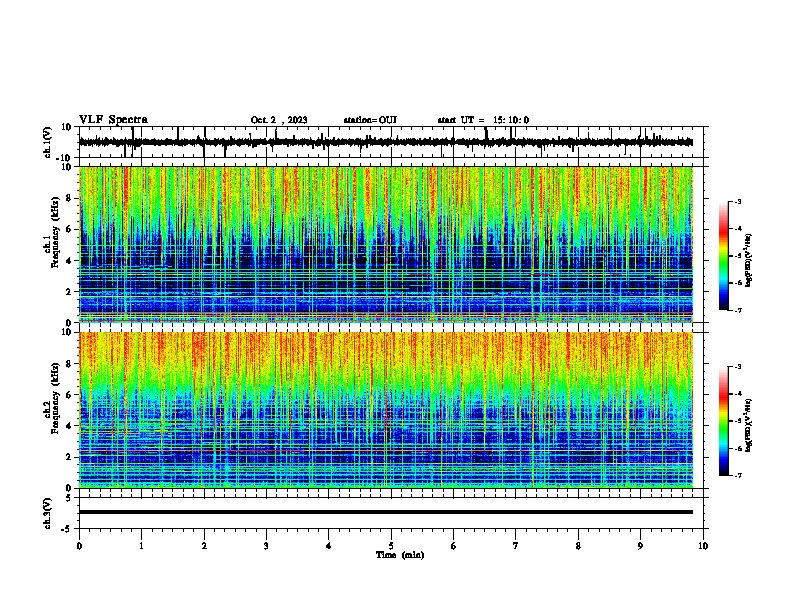Click time axis tick label "8"

578,546
